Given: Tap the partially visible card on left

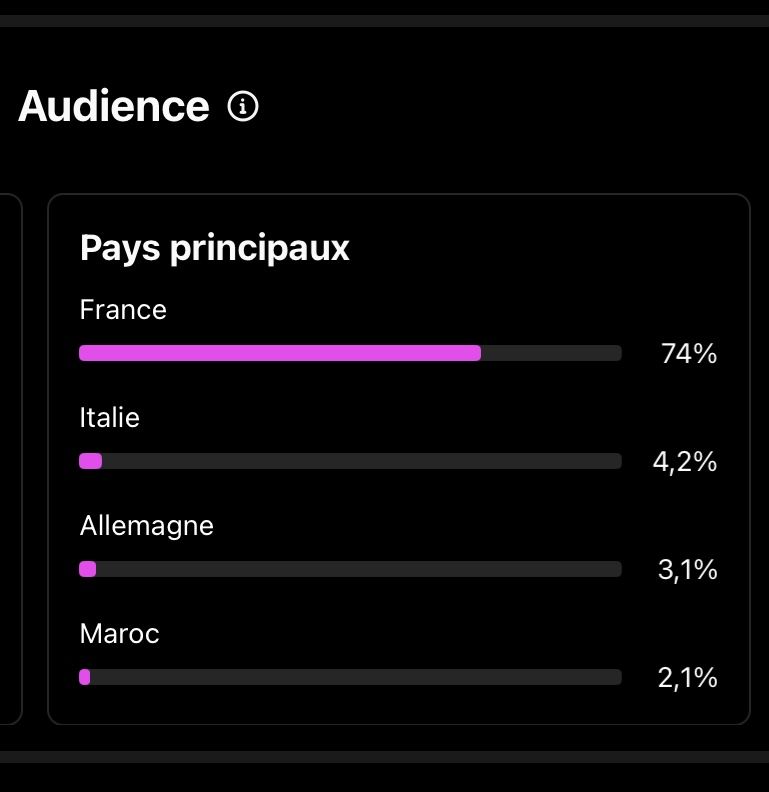Looking at the screenshot, I should (x=11, y=459).
